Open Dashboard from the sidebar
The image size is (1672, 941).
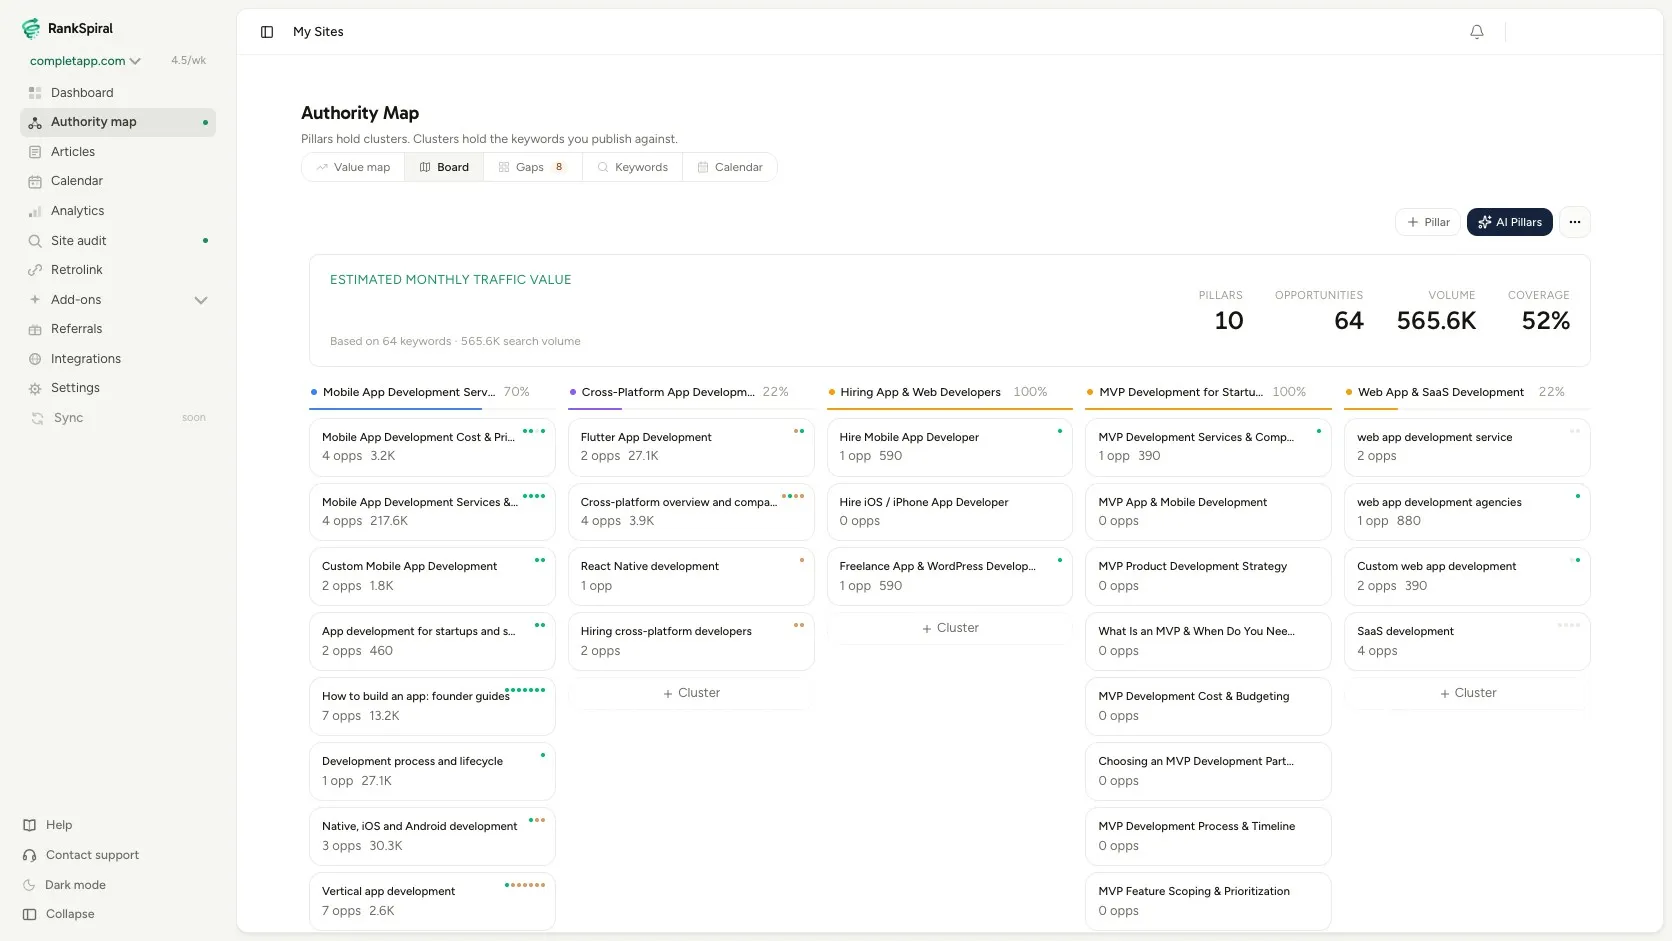[x=118, y=93]
